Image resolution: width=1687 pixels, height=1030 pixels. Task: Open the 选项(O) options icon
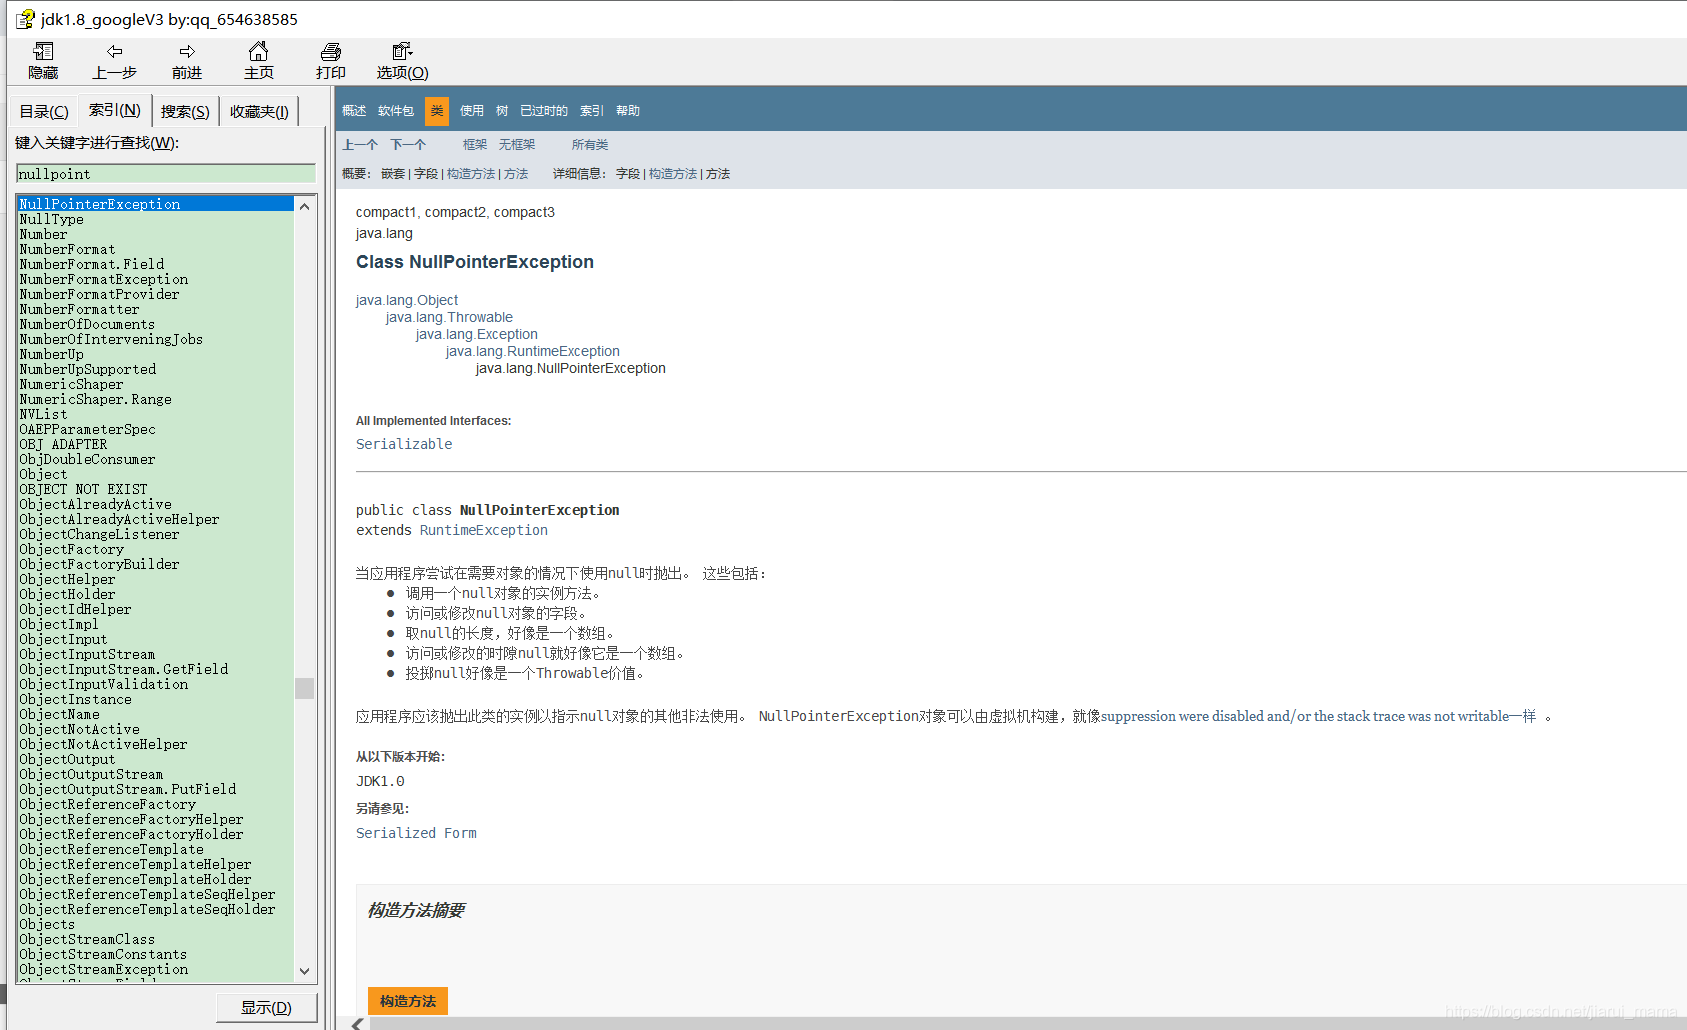402,51
